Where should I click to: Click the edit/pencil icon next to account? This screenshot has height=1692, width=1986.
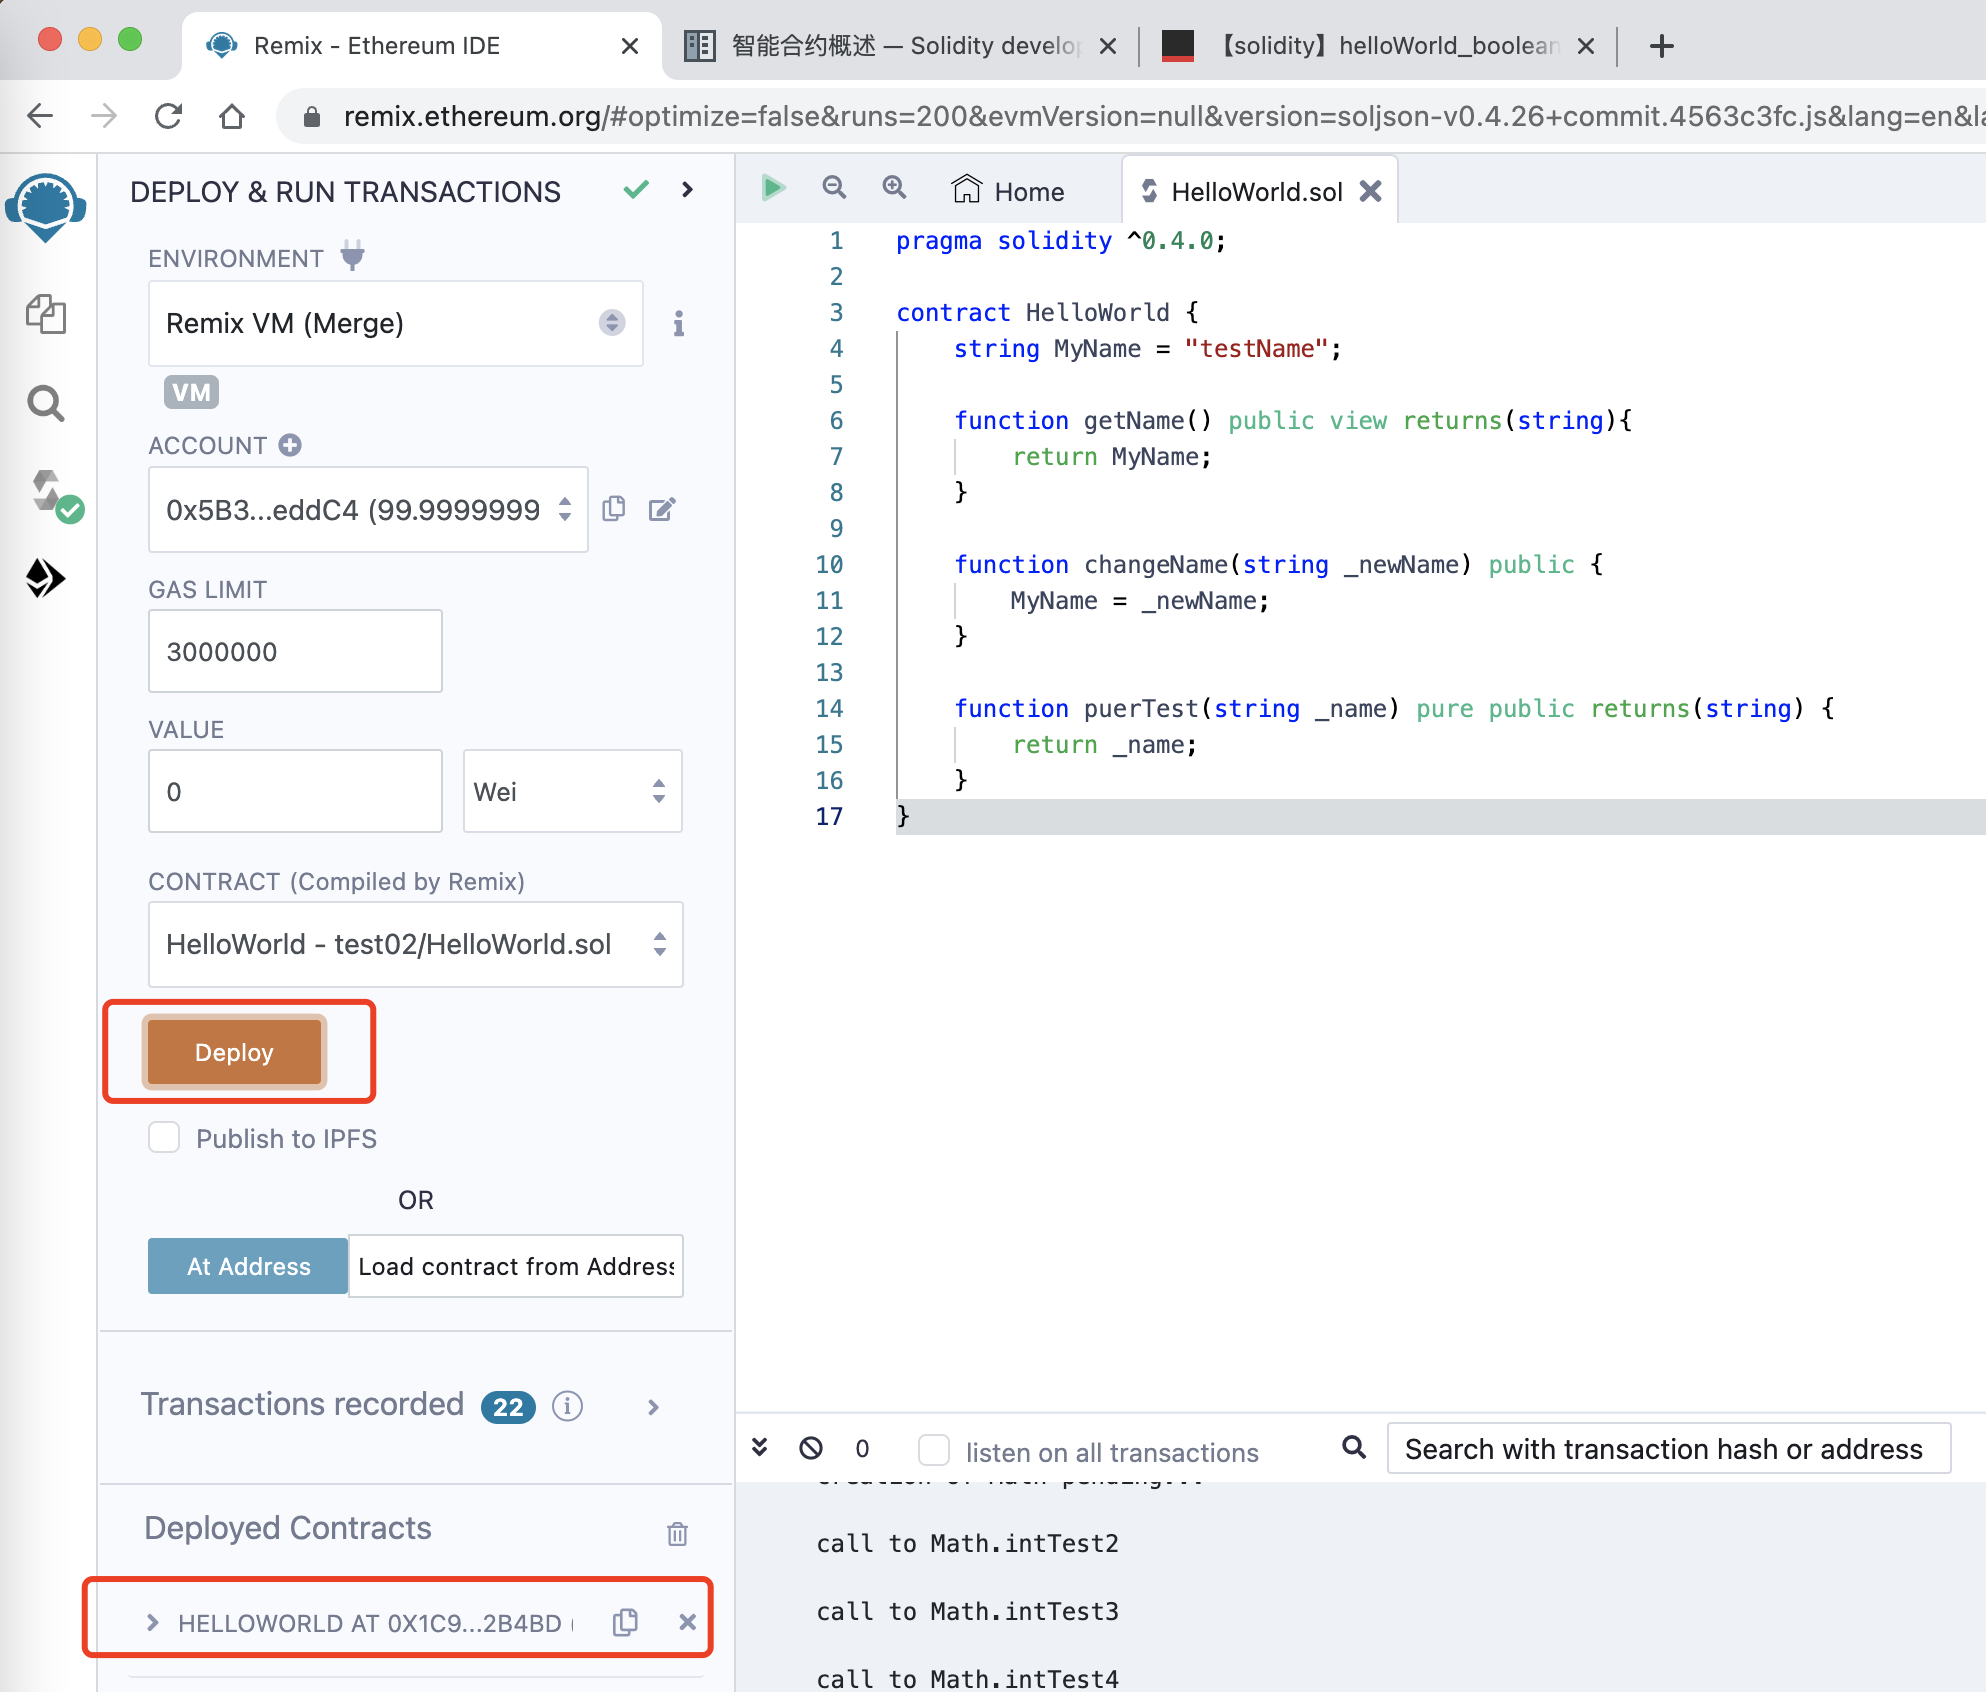[666, 509]
